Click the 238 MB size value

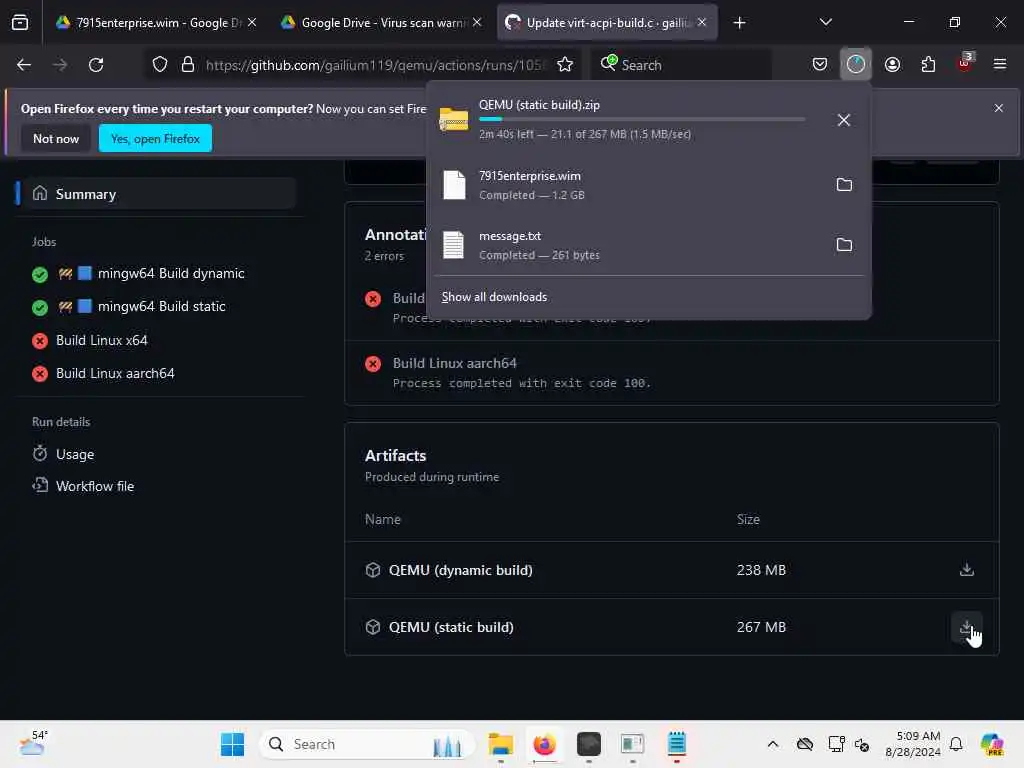pyautogui.click(x=761, y=570)
